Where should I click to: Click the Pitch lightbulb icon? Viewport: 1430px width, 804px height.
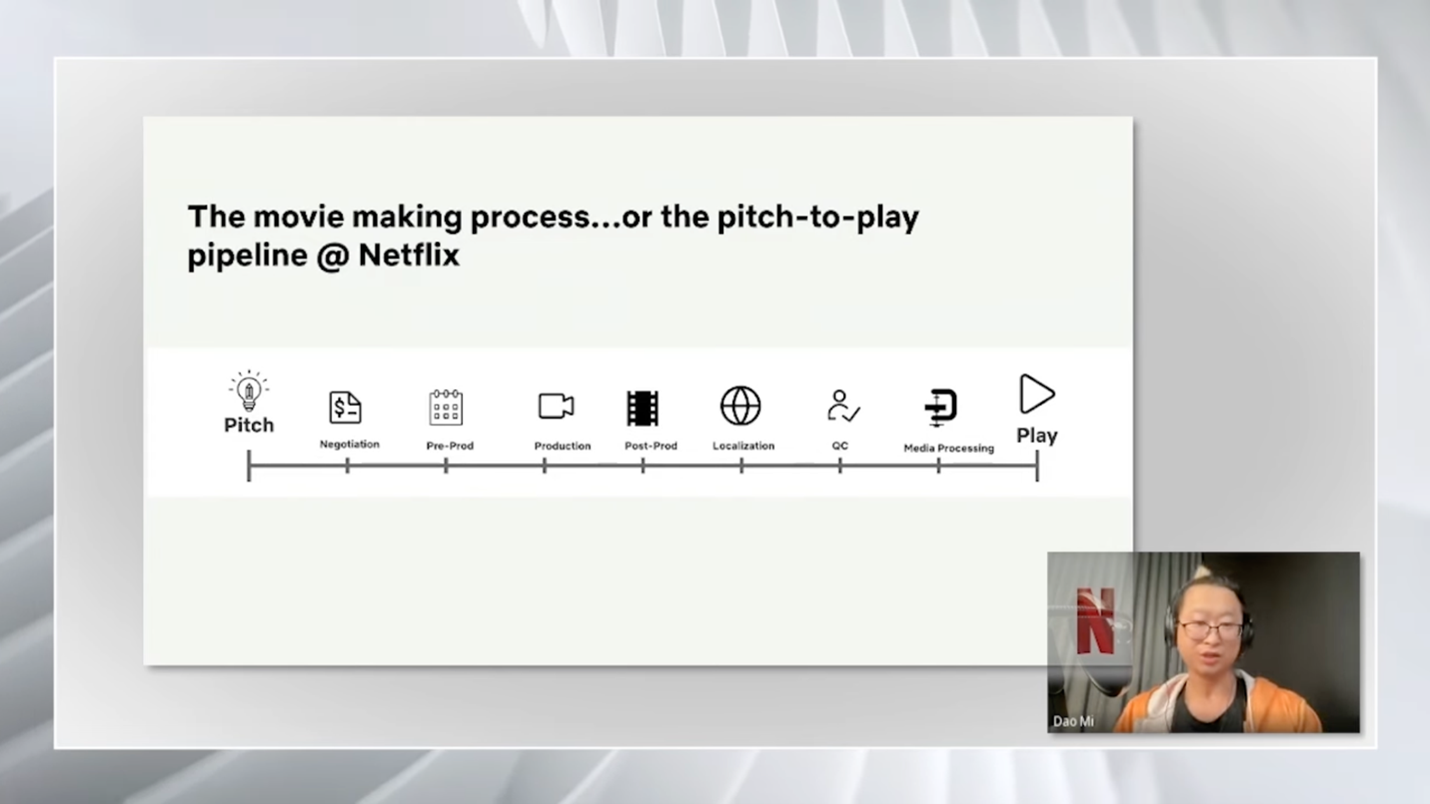pos(249,391)
